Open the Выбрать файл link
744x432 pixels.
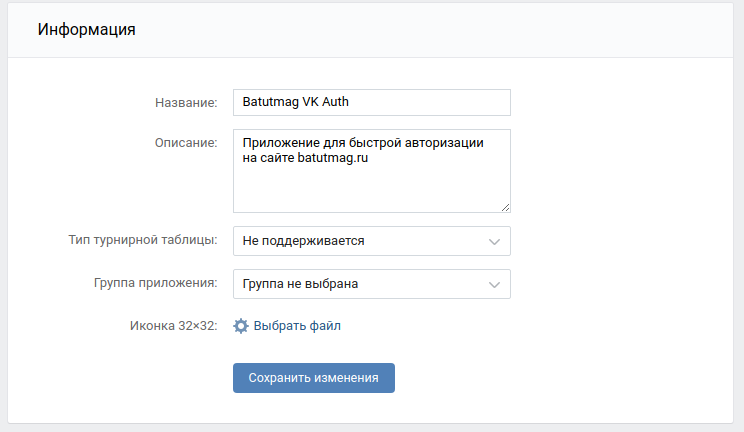297,326
